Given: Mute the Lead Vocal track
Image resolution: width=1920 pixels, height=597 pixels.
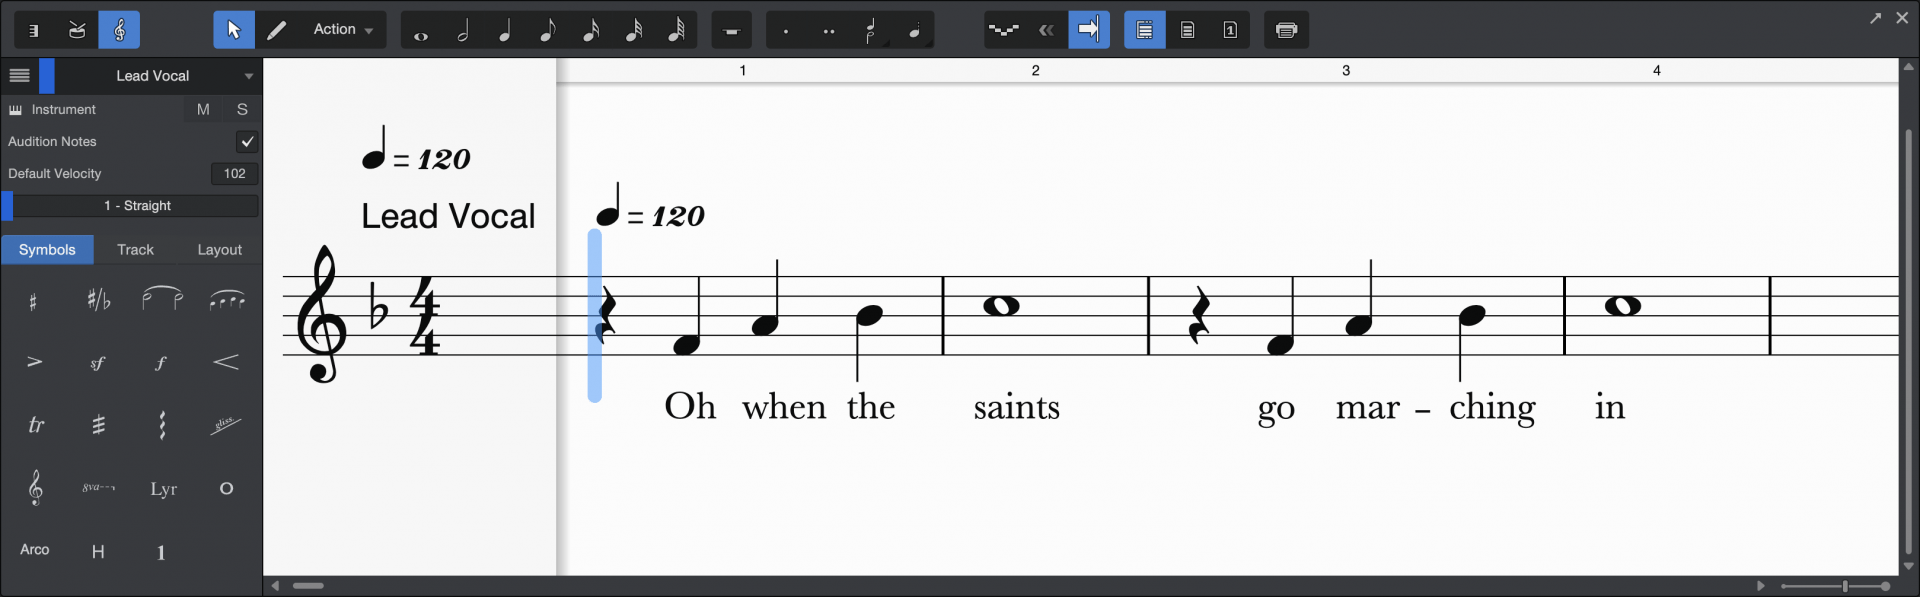Looking at the screenshot, I should [203, 109].
